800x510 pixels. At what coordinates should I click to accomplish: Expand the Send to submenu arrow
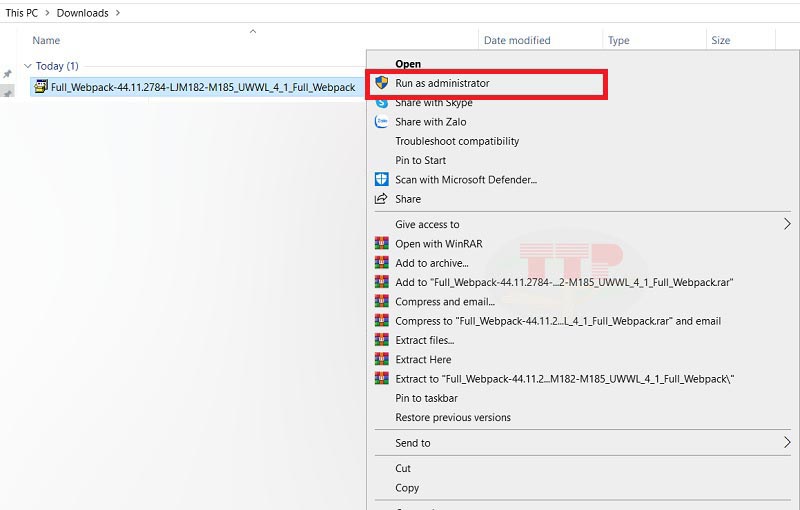click(787, 442)
